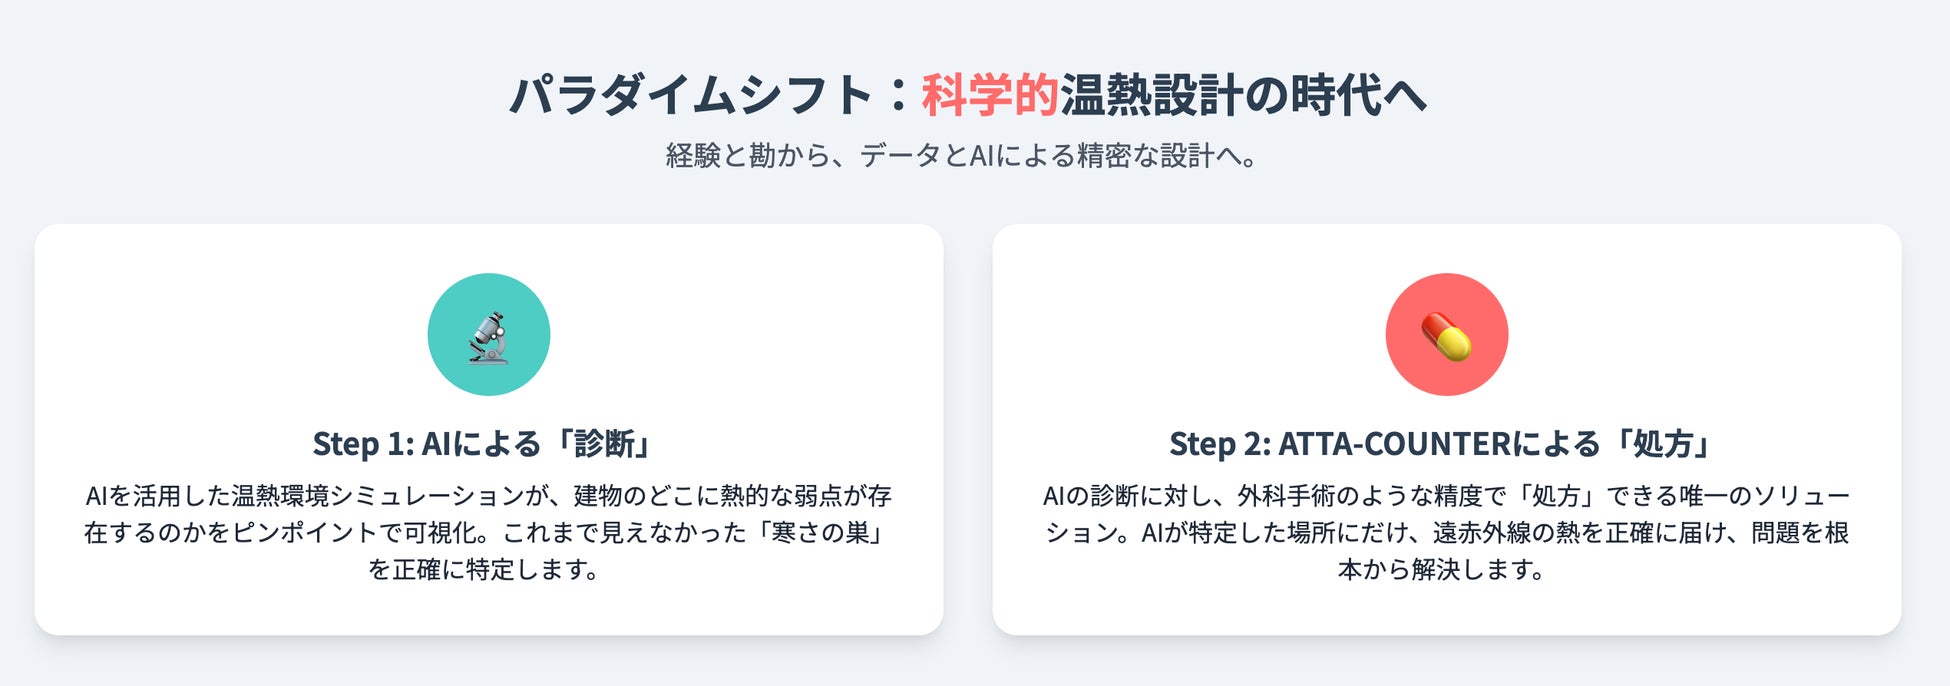The width and height of the screenshot is (1950, 686).
Task: Click the last line "を正確に特定します。" in Step 1
Action: point(484,570)
